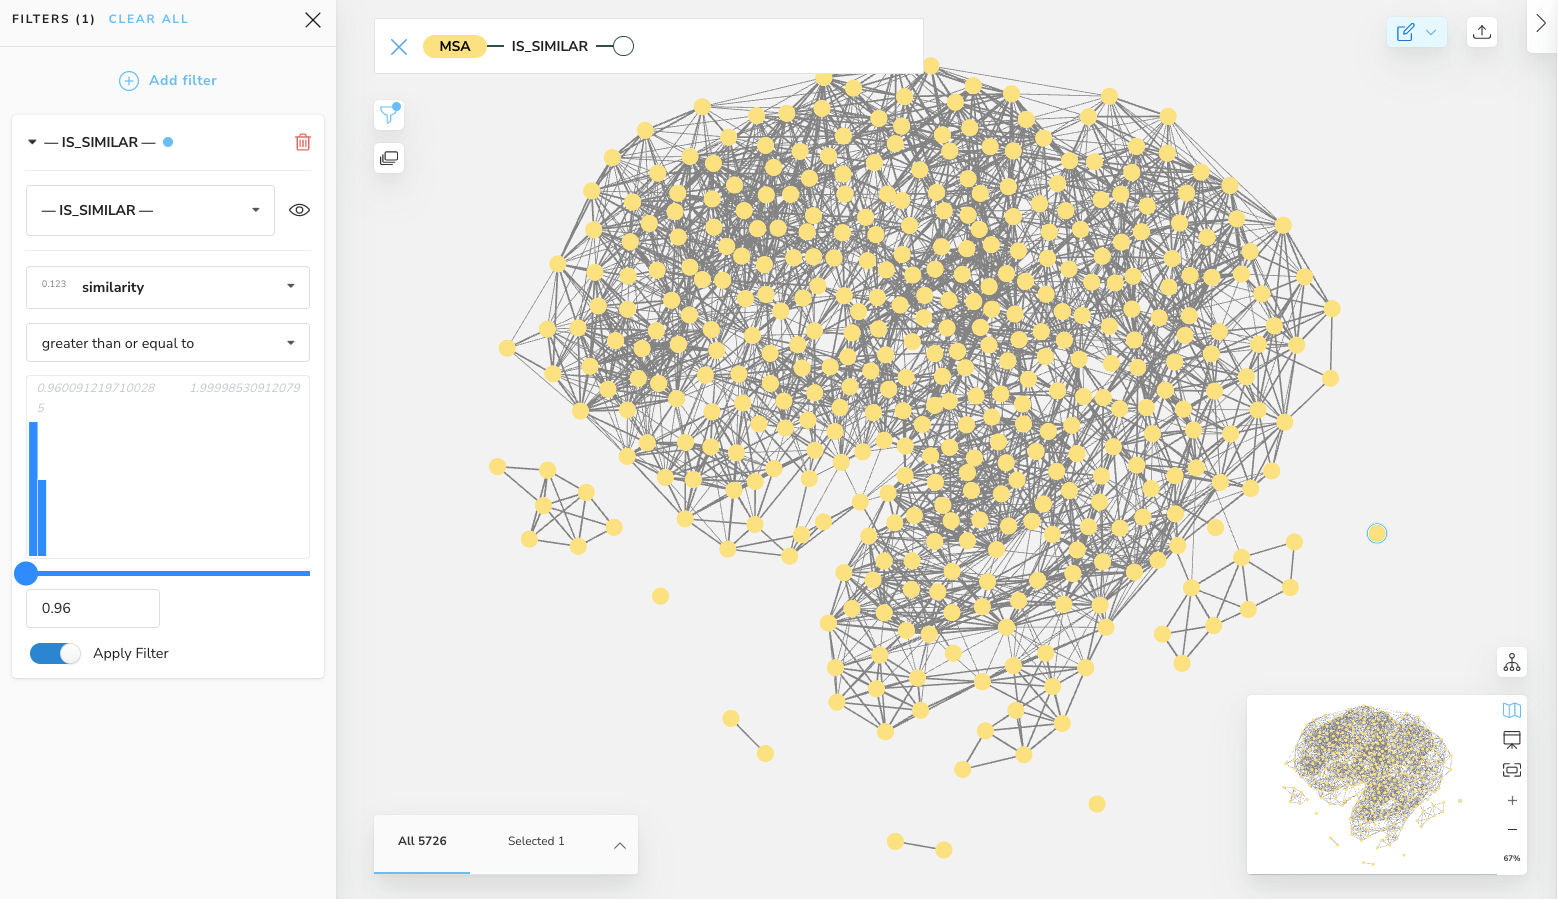Expand the card list chevron
Screen dimensions: 1558x899
620,845
